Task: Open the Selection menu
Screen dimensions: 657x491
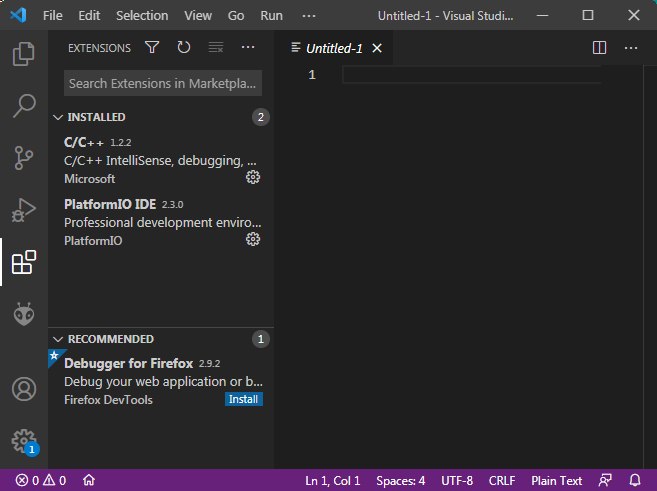Action: (x=142, y=16)
